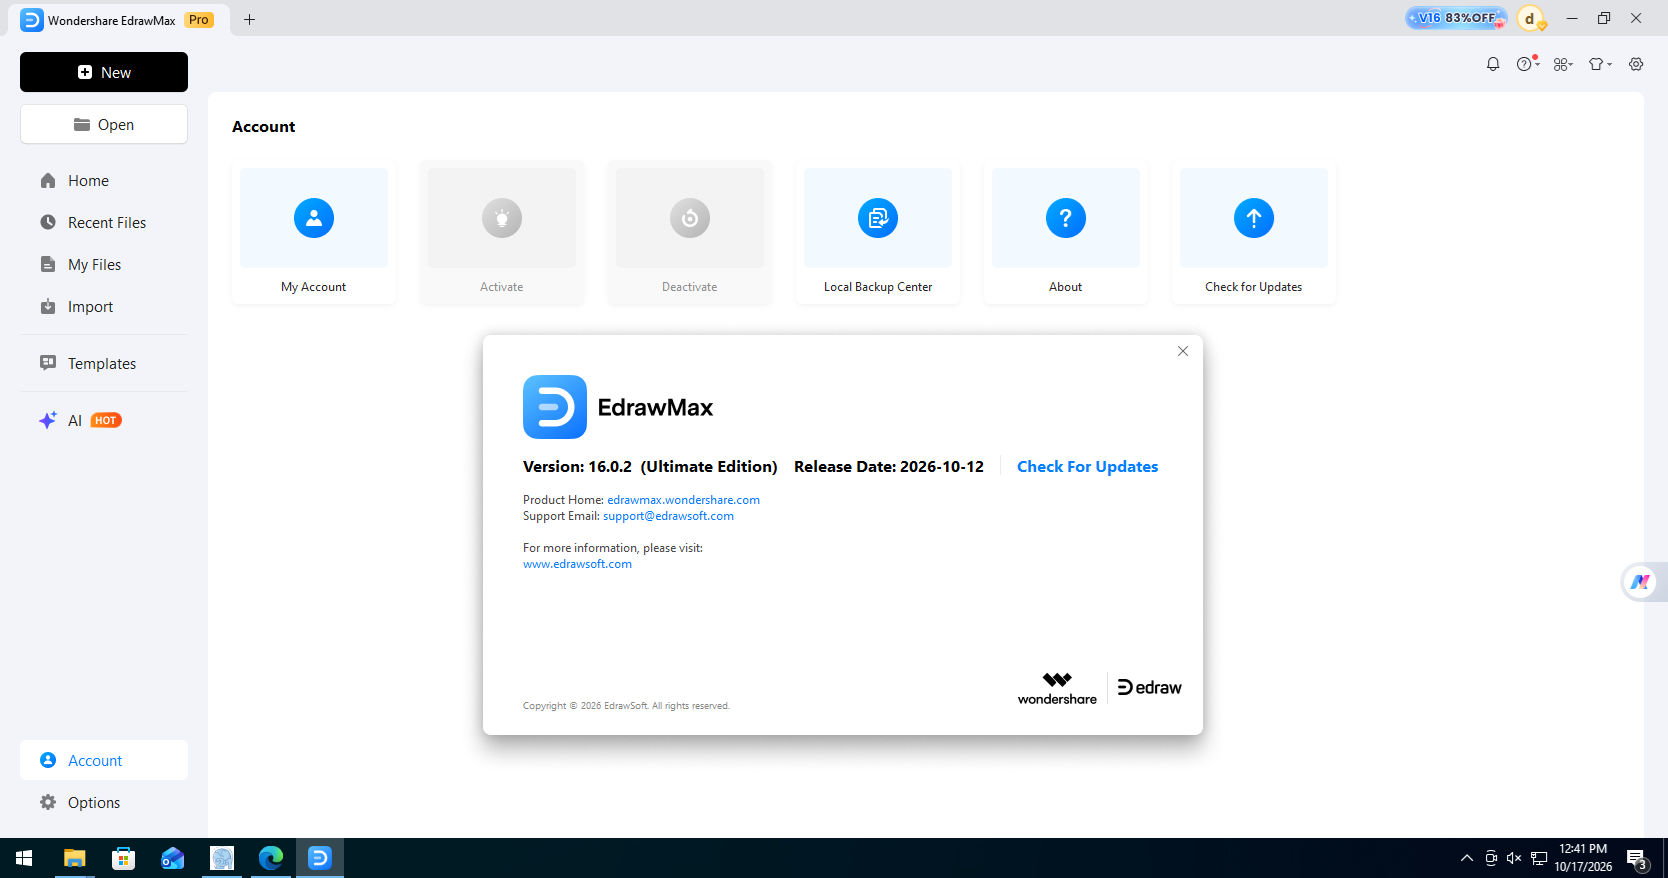Open Options in the sidebar
Viewport: 1668px width, 878px height.
click(x=104, y=802)
